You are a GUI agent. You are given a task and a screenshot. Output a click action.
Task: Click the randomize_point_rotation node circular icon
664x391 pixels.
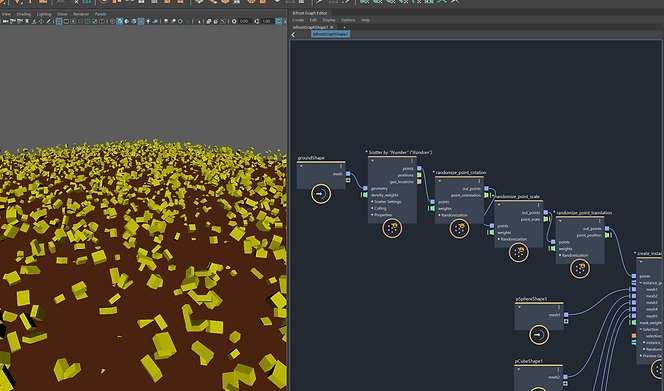(x=459, y=229)
